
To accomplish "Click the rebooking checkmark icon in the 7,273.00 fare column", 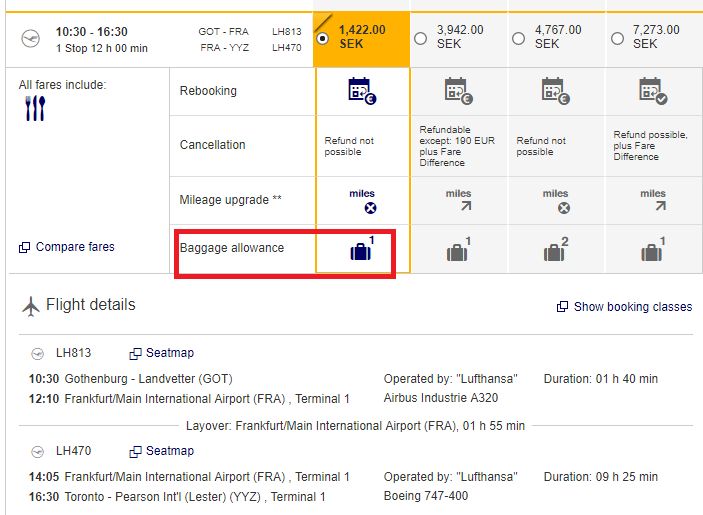I will point(653,91).
